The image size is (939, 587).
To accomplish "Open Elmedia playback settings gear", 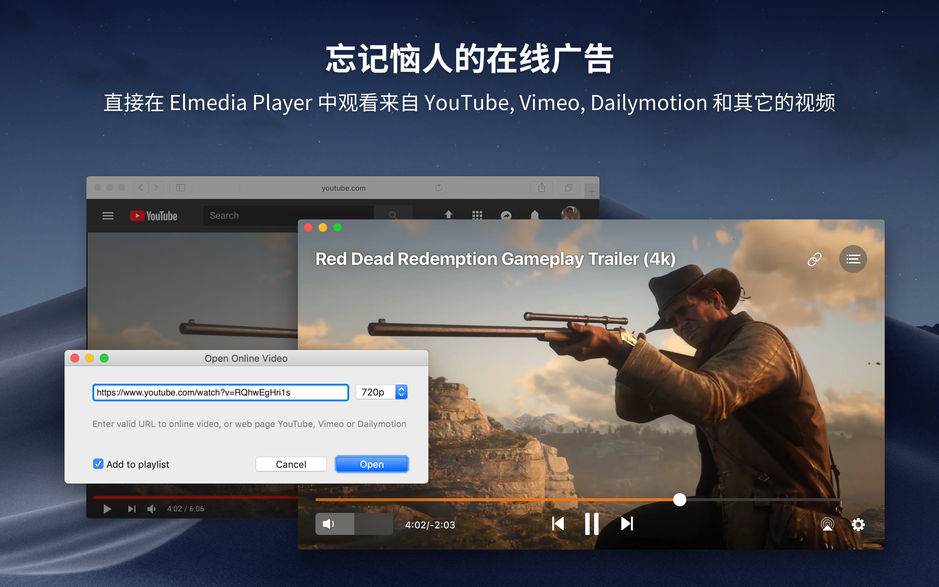I will pos(858,523).
